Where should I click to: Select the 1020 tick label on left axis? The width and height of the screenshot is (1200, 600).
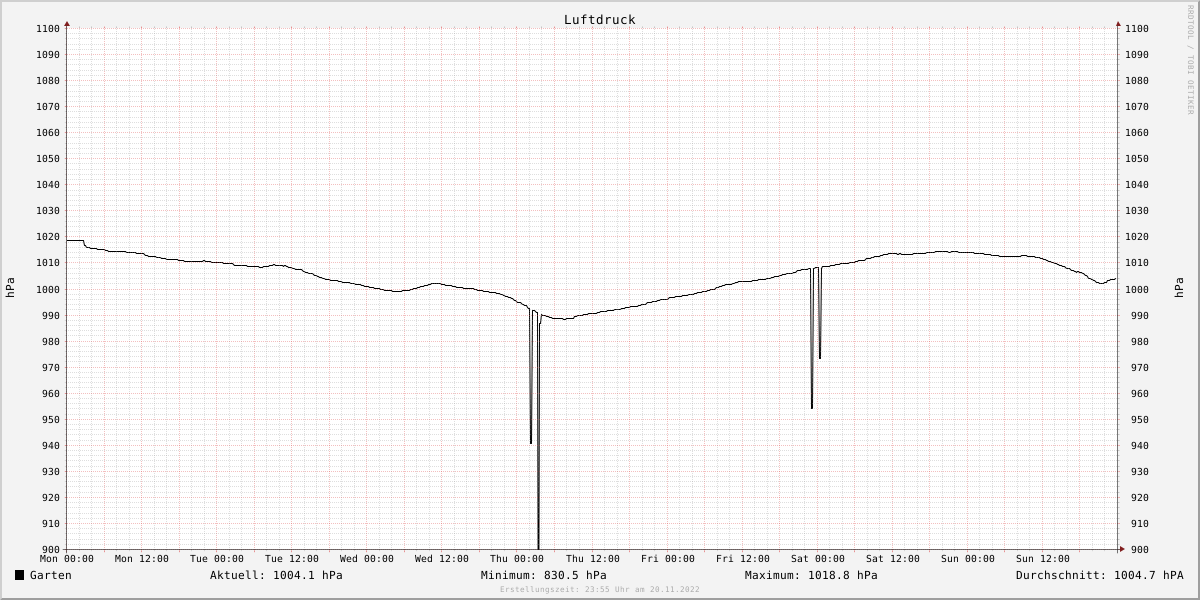coord(48,237)
